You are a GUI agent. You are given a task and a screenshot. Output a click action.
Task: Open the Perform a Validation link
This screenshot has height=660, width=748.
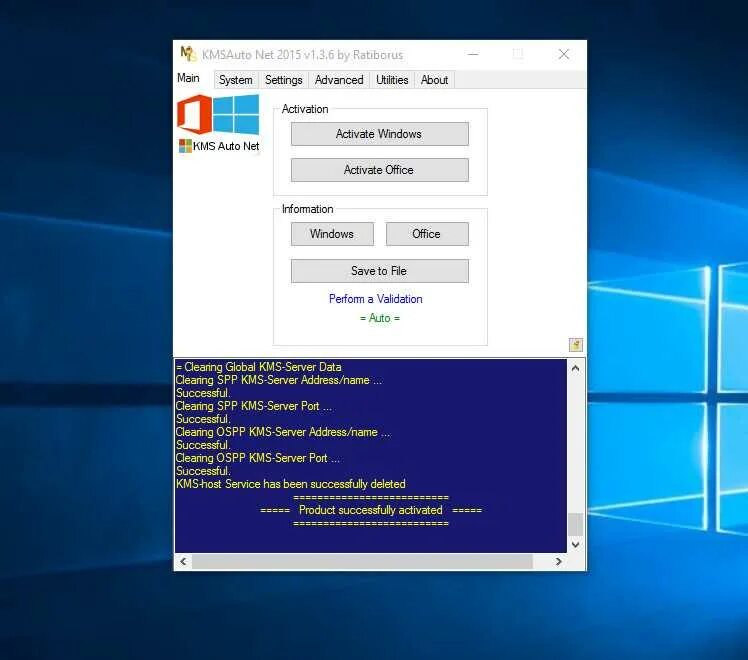376,299
